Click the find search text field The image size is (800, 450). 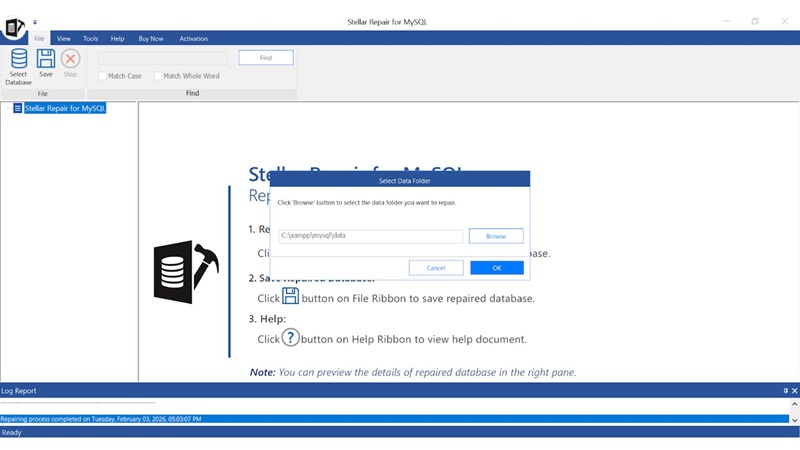162,58
